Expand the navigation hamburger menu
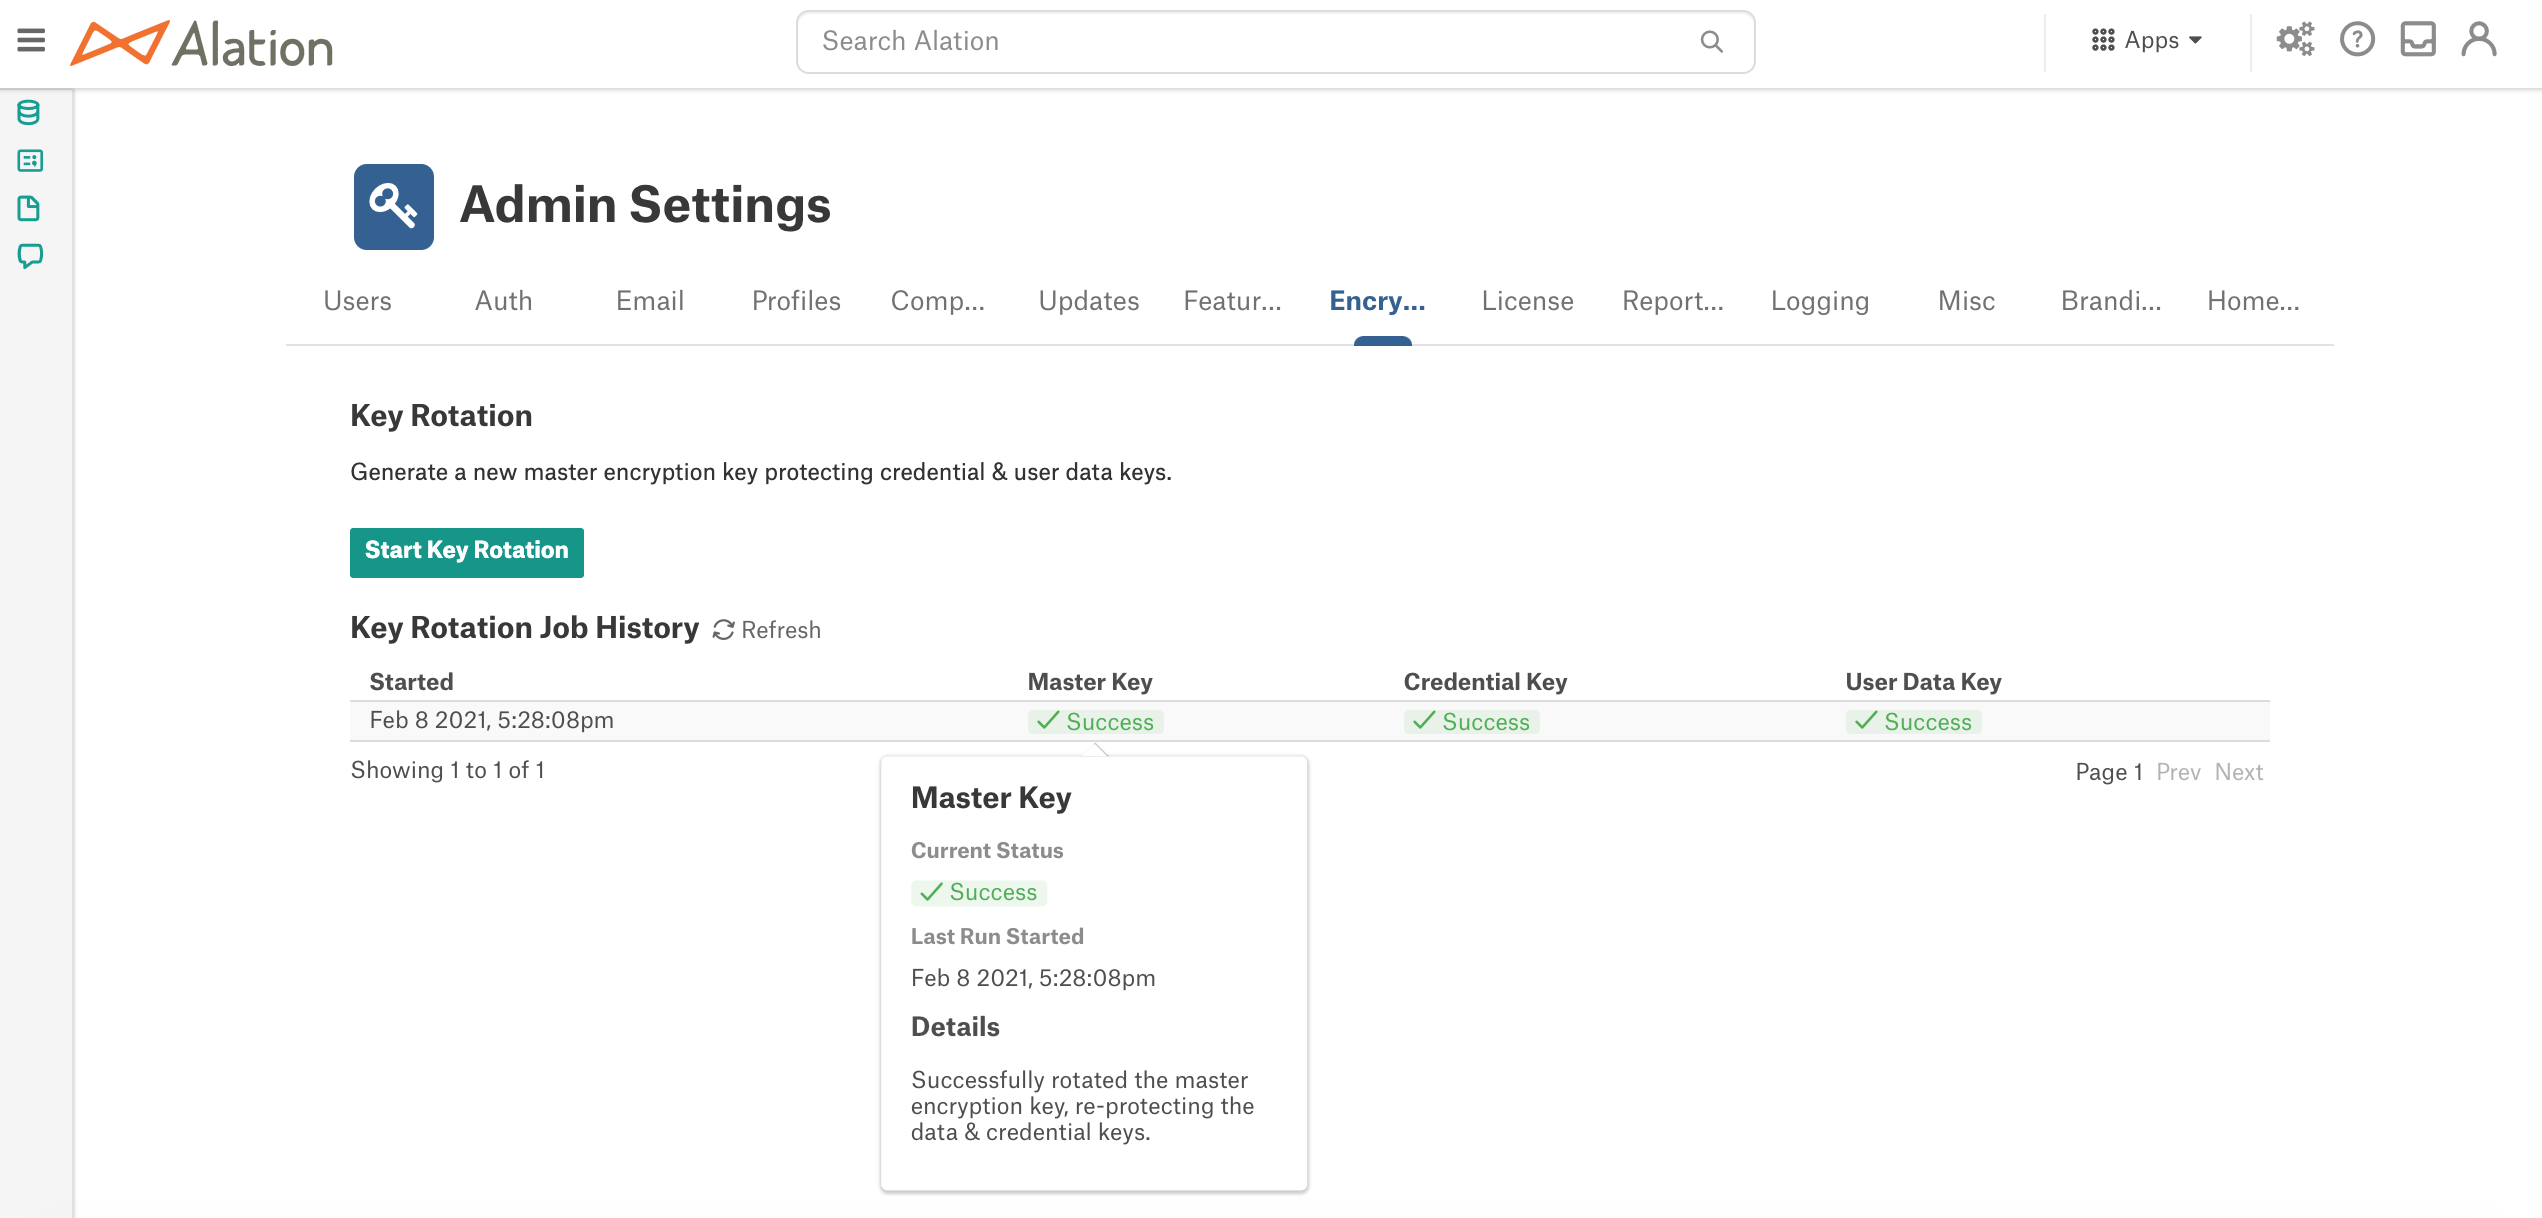 [31, 39]
